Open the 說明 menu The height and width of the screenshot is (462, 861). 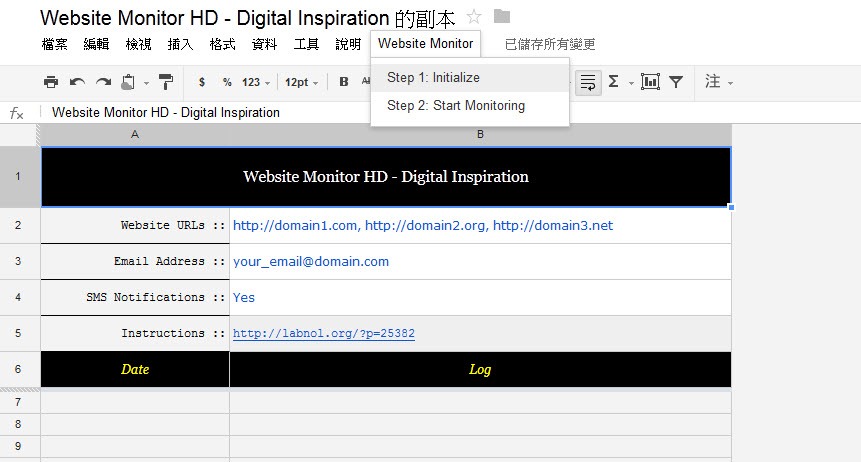coord(348,44)
